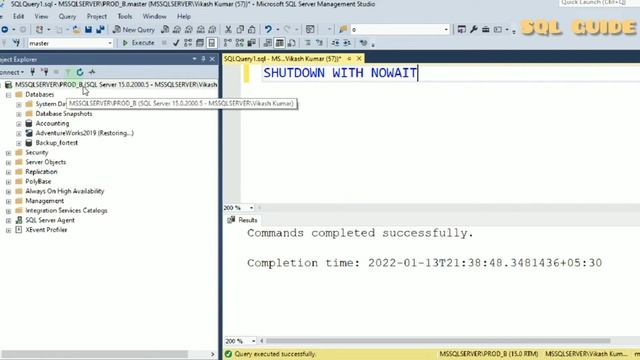Open the Tools menu
The width and height of the screenshot is (640, 360).
(124, 16)
